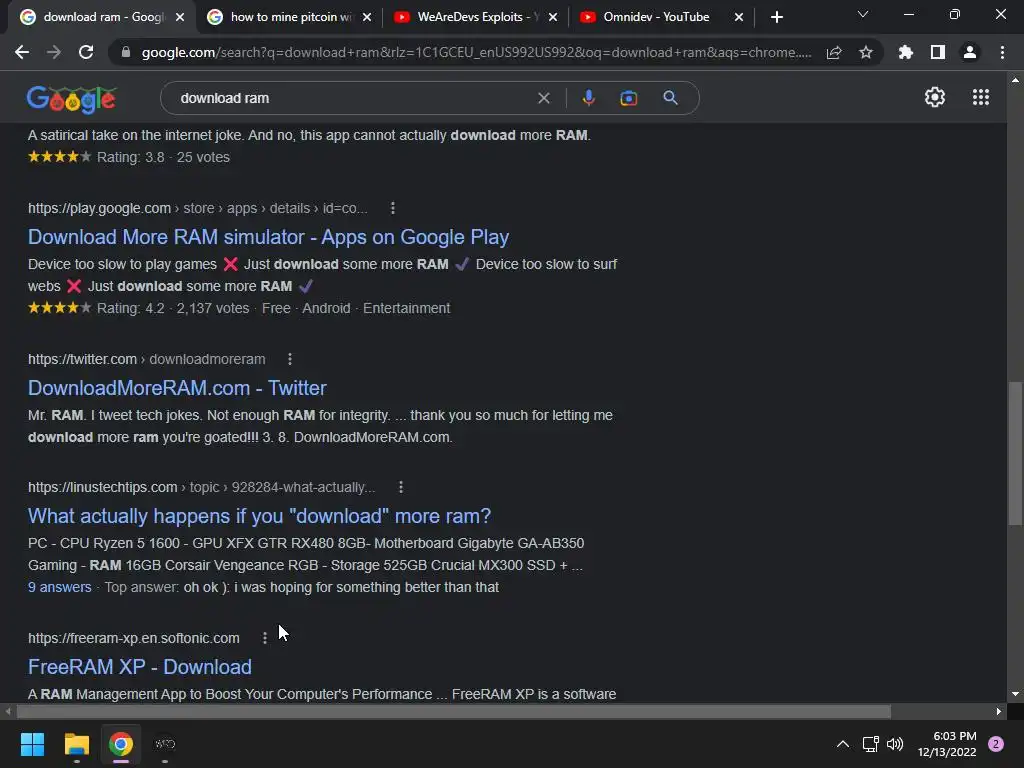
Task: Open more options for softonic.com result
Action: (x=264, y=638)
